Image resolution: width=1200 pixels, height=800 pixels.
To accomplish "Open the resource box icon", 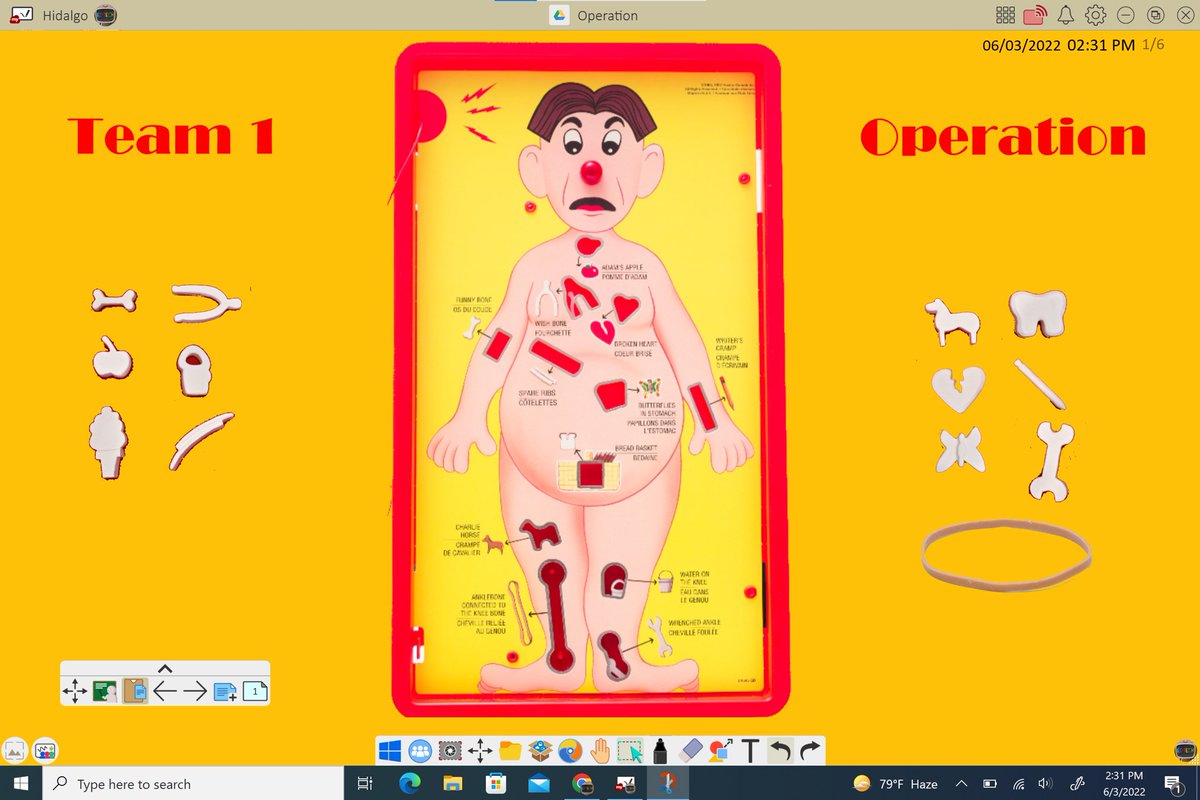I will [541, 751].
